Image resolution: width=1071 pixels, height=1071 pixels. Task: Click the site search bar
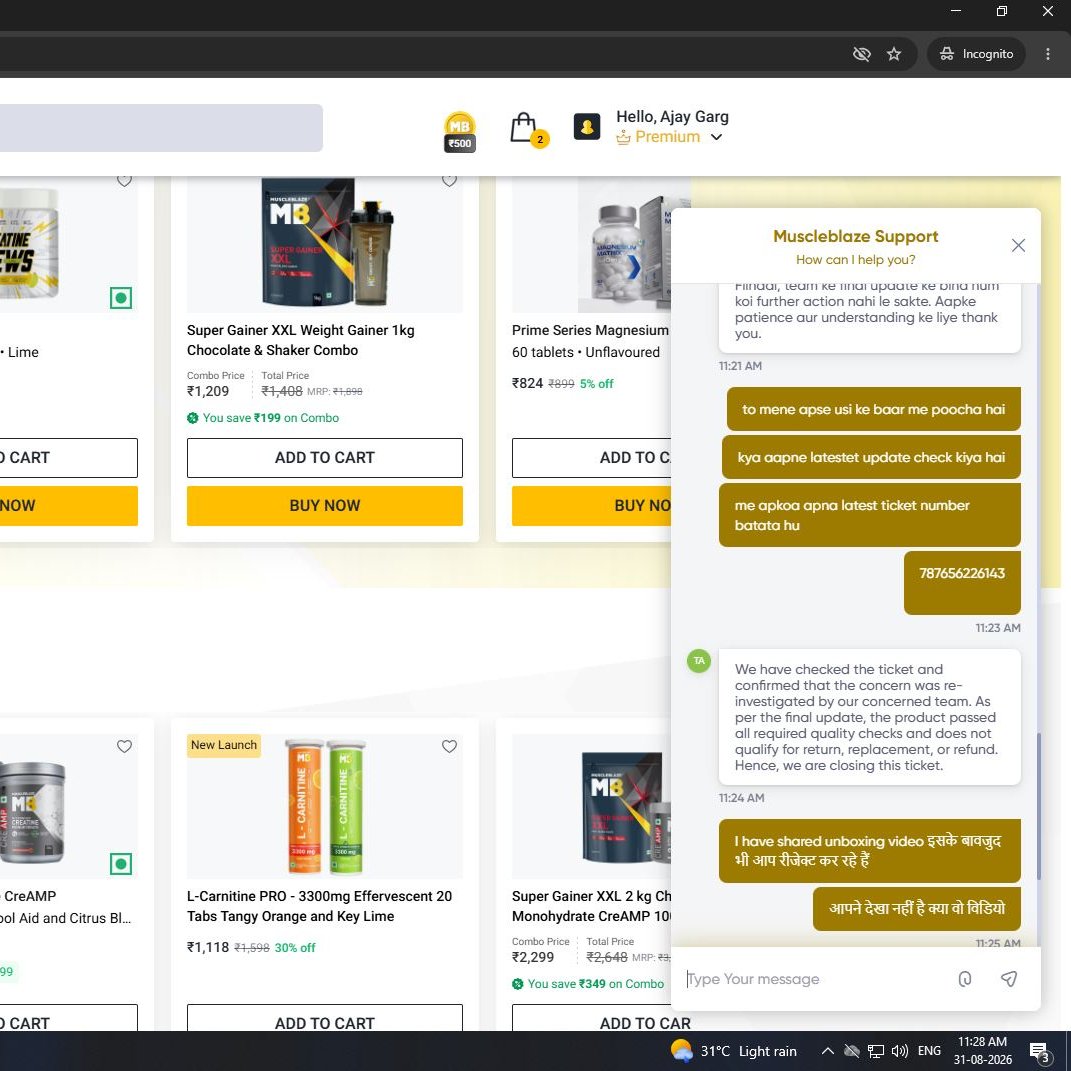click(x=161, y=128)
